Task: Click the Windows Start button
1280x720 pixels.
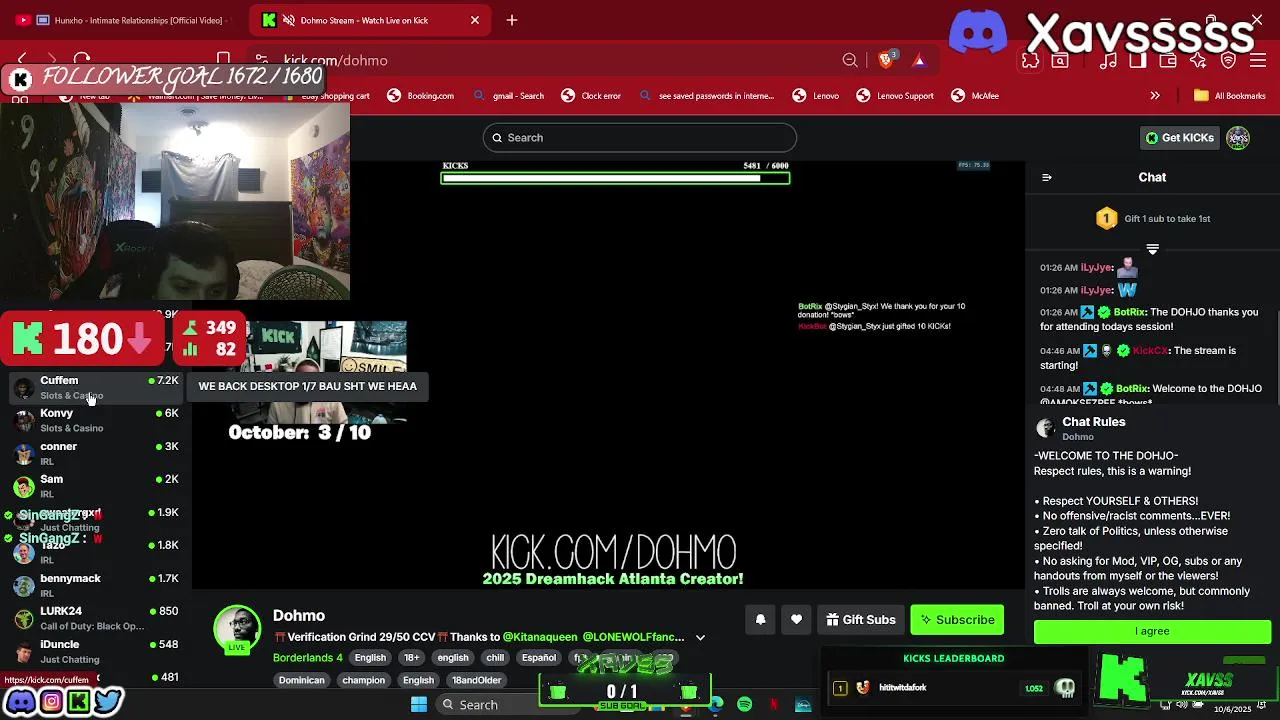Action: pos(419,705)
